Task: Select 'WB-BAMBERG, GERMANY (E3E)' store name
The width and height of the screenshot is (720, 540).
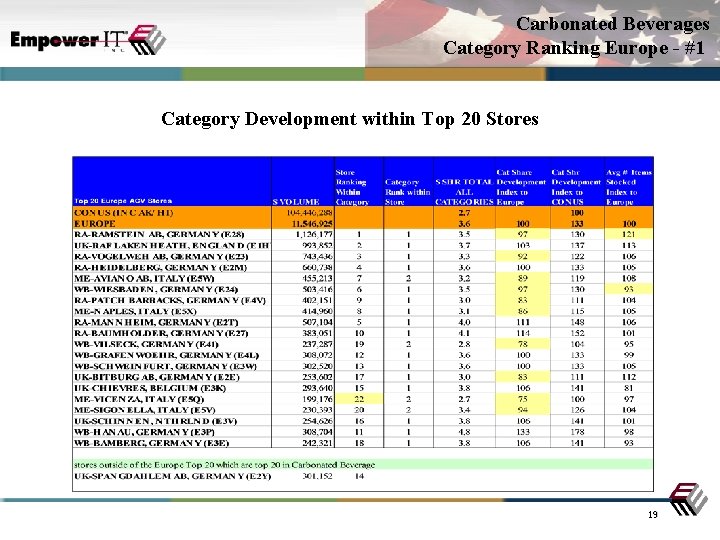Action: [152, 443]
